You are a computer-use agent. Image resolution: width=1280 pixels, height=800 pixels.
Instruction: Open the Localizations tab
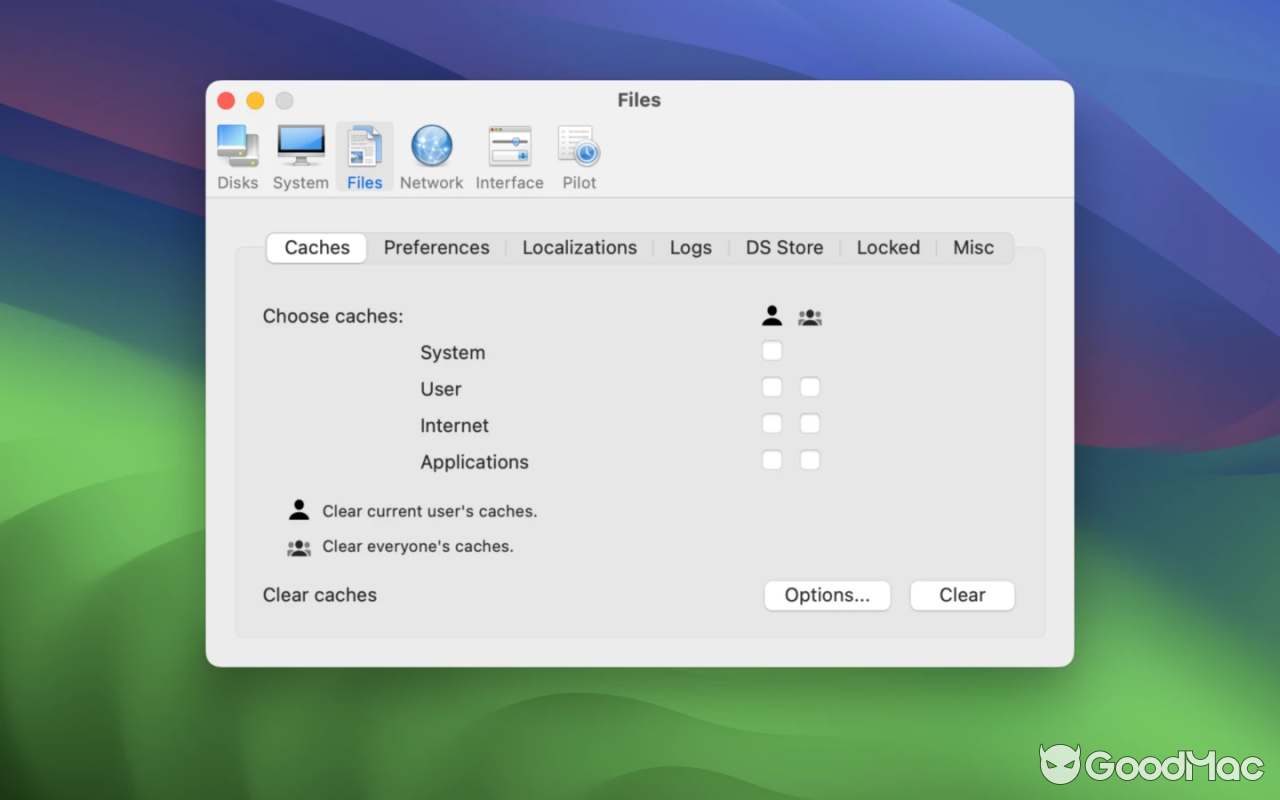(579, 247)
